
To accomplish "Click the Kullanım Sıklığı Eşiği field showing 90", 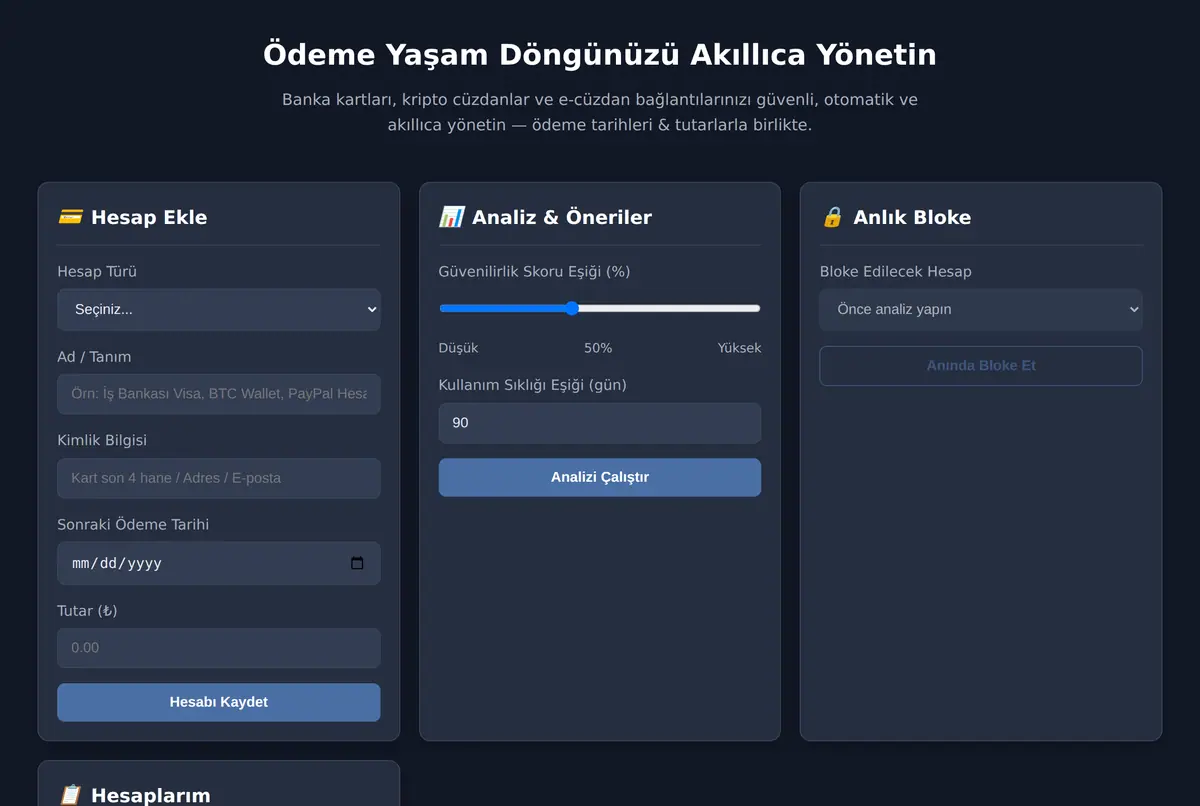I will pos(599,423).
